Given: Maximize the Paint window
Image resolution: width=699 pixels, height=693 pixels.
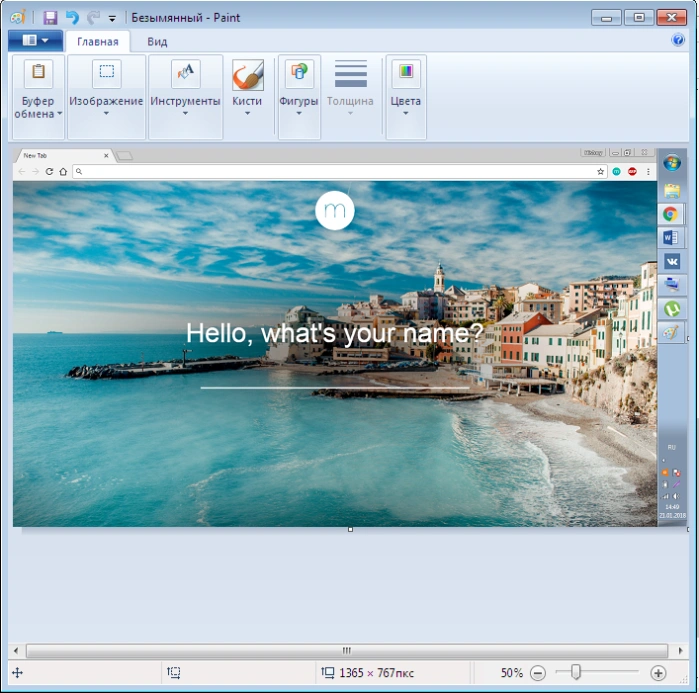Looking at the screenshot, I should tap(638, 18).
